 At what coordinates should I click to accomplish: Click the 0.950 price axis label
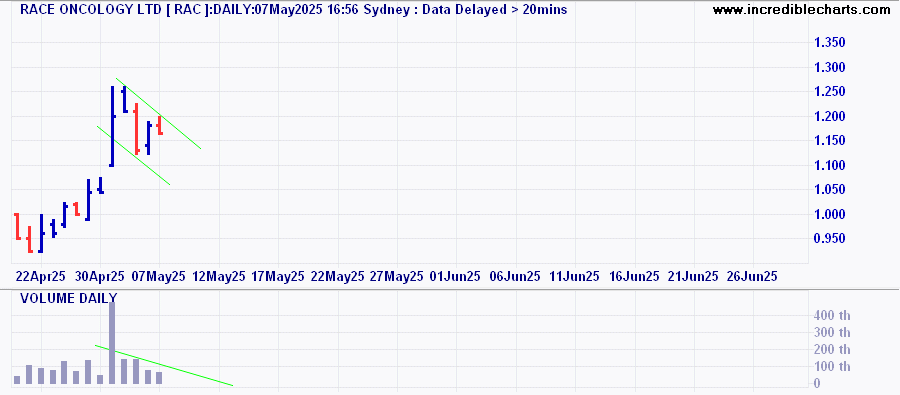830,238
